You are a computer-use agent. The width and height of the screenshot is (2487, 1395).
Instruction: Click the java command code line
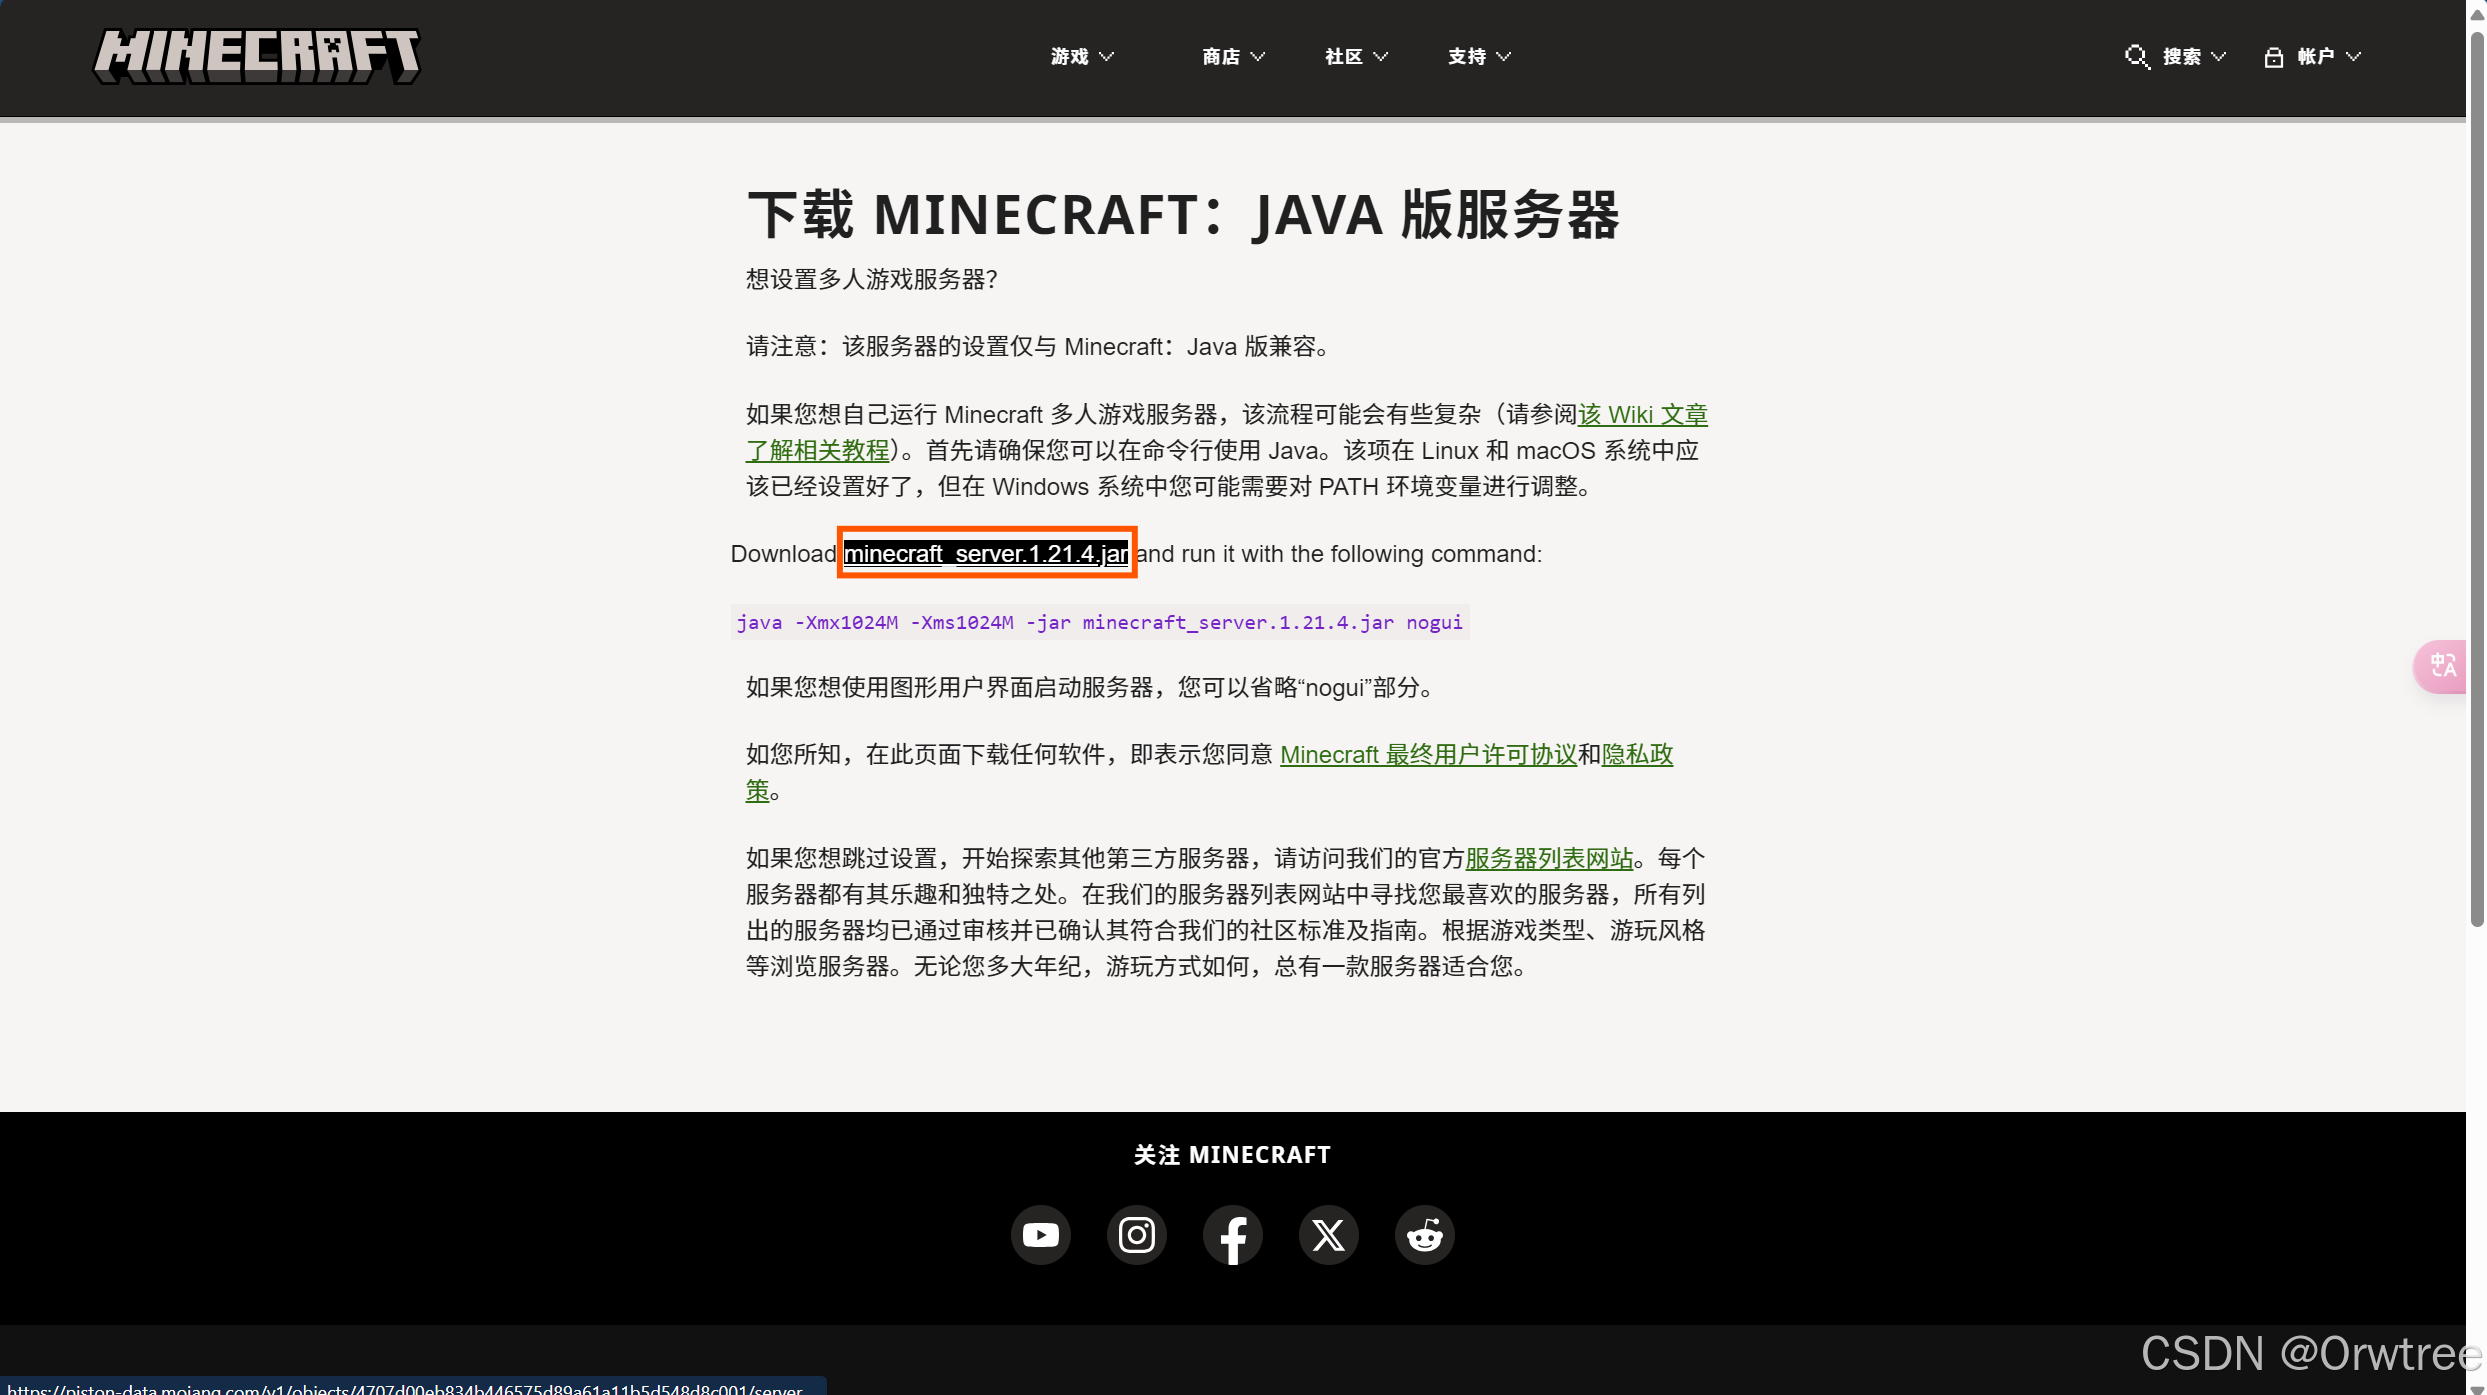(1099, 623)
